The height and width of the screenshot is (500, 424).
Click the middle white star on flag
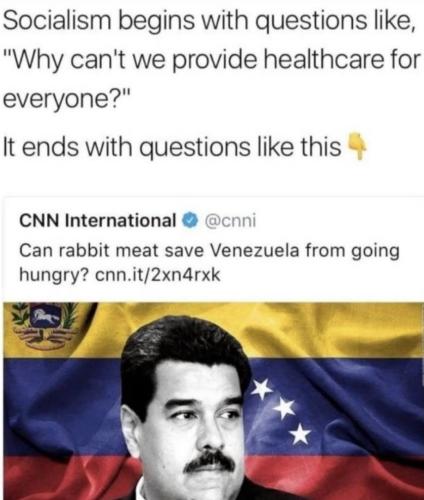coord(284,407)
